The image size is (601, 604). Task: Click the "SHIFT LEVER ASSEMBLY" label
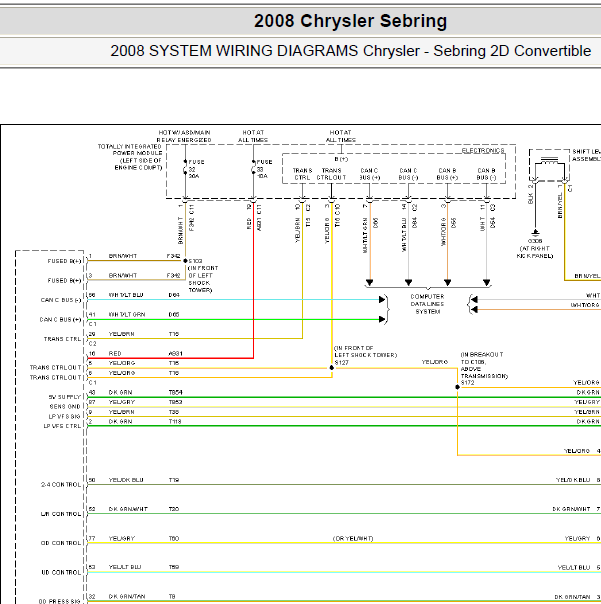pyautogui.click(x=586, y=155)
